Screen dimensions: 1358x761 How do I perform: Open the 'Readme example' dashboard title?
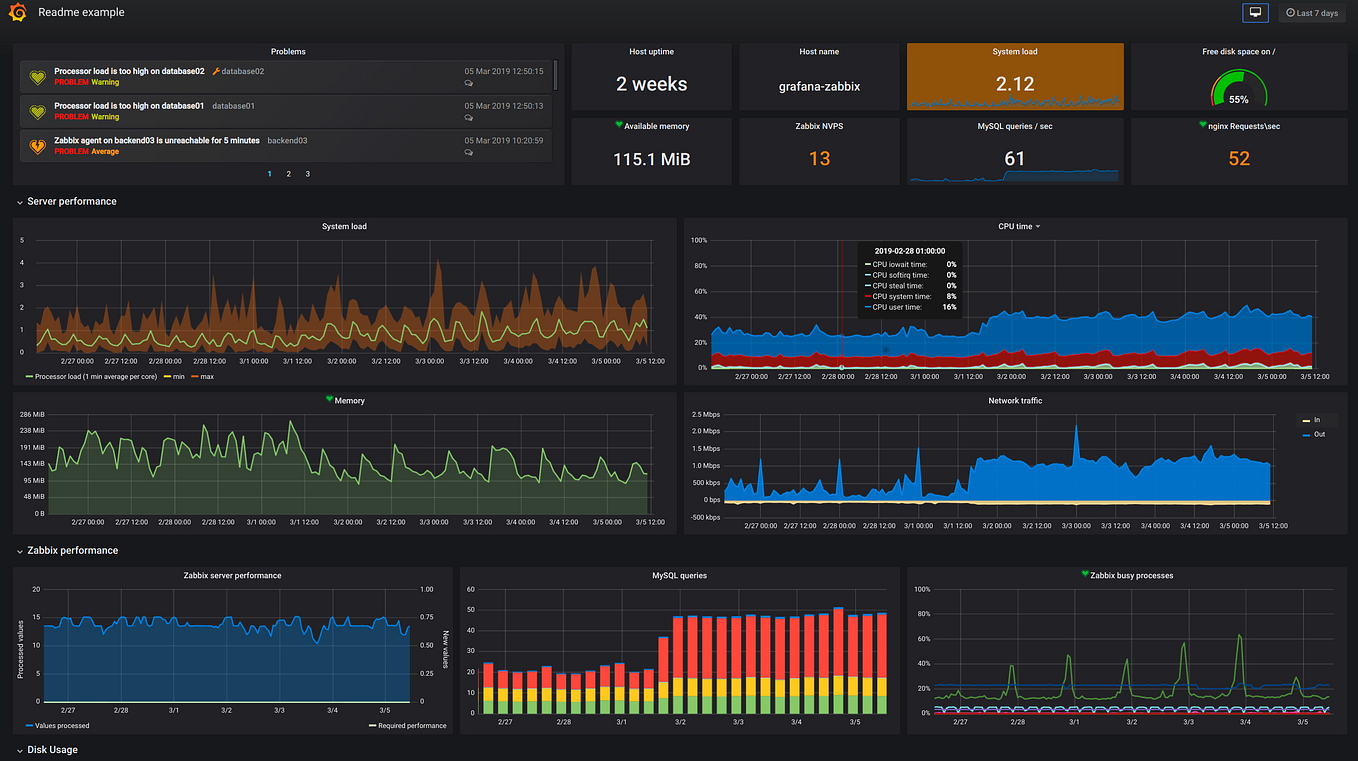tap(82, 13)
